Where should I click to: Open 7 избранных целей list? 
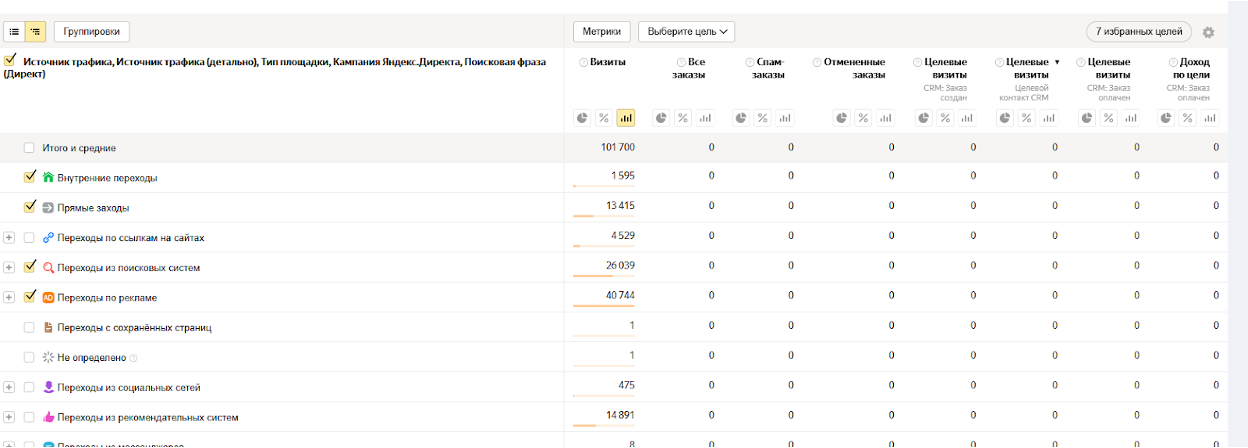1139,32
